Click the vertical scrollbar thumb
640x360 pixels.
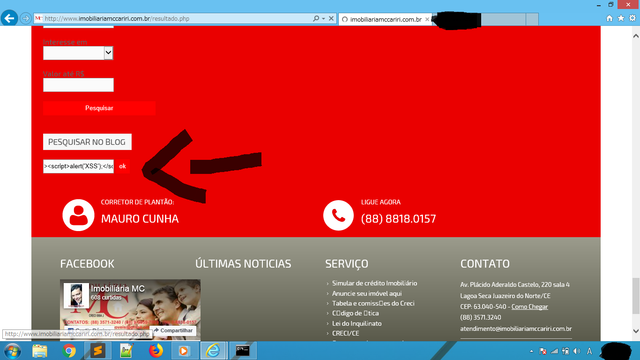(x=636, y=296)
